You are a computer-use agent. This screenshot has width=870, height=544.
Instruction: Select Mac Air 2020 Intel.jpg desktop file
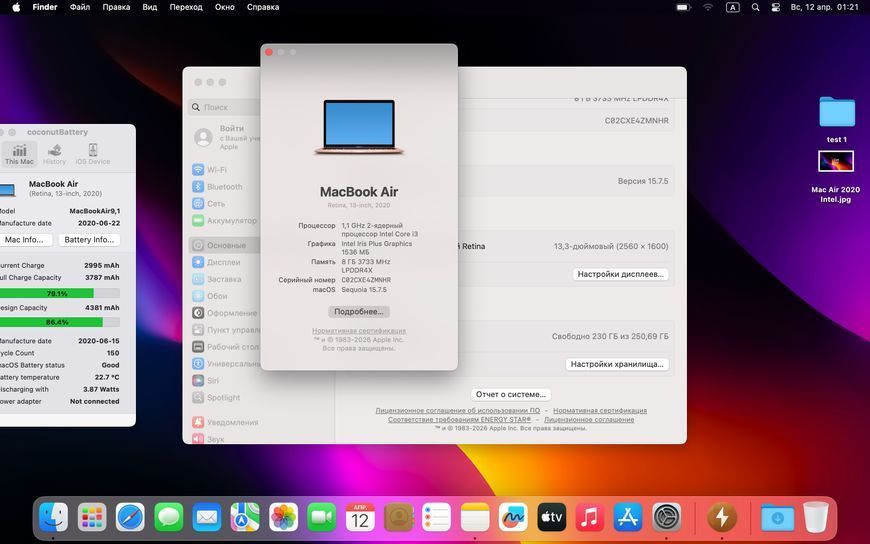(x=836, y=177)
